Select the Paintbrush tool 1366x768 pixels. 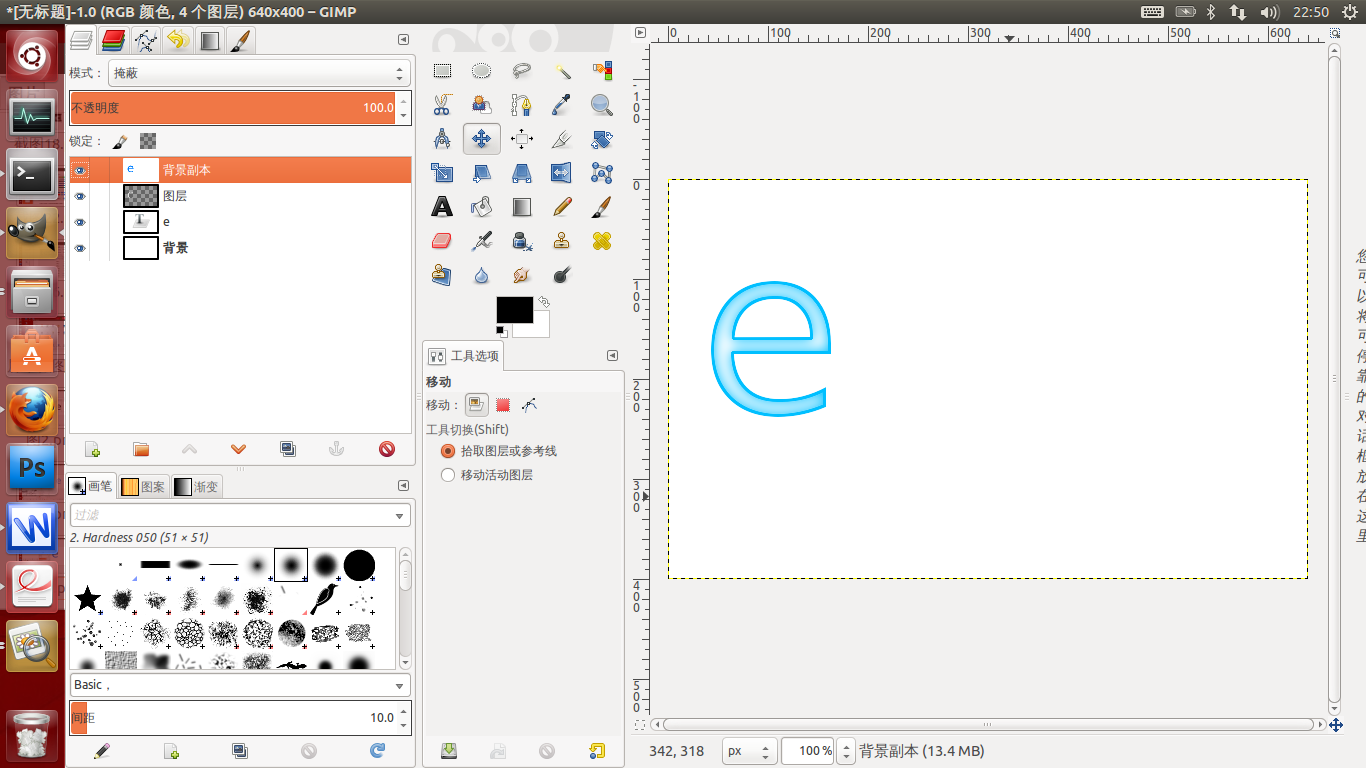click(601, 207)
